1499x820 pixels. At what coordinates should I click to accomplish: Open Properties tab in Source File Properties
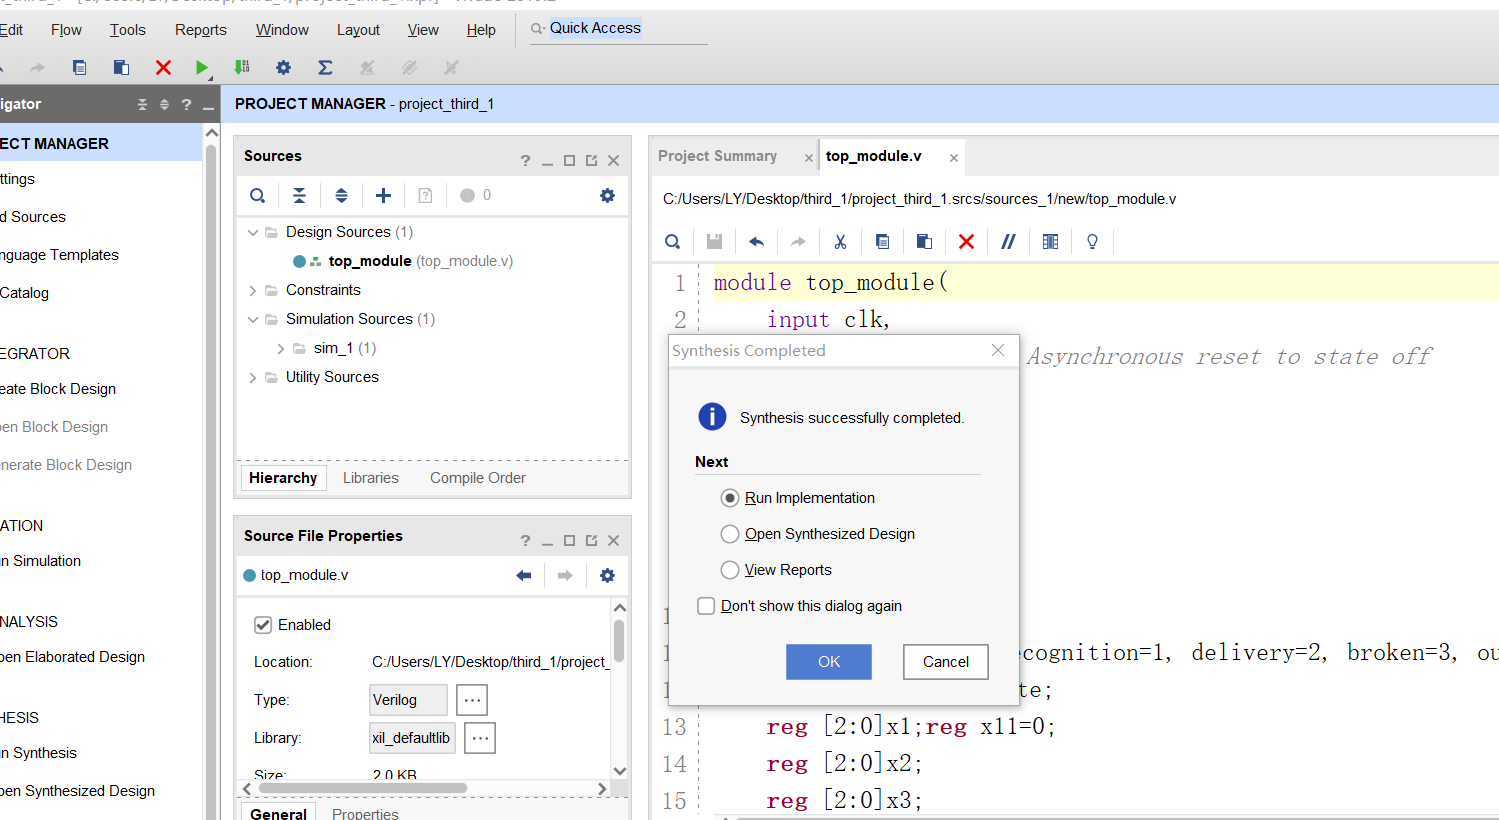(365, 814)
